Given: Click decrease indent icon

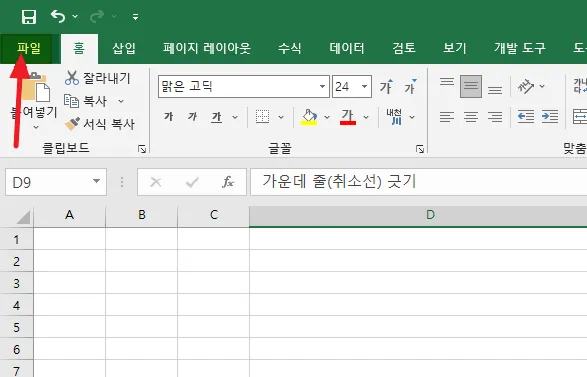Looking at the screenshot, I should point(526,117).
